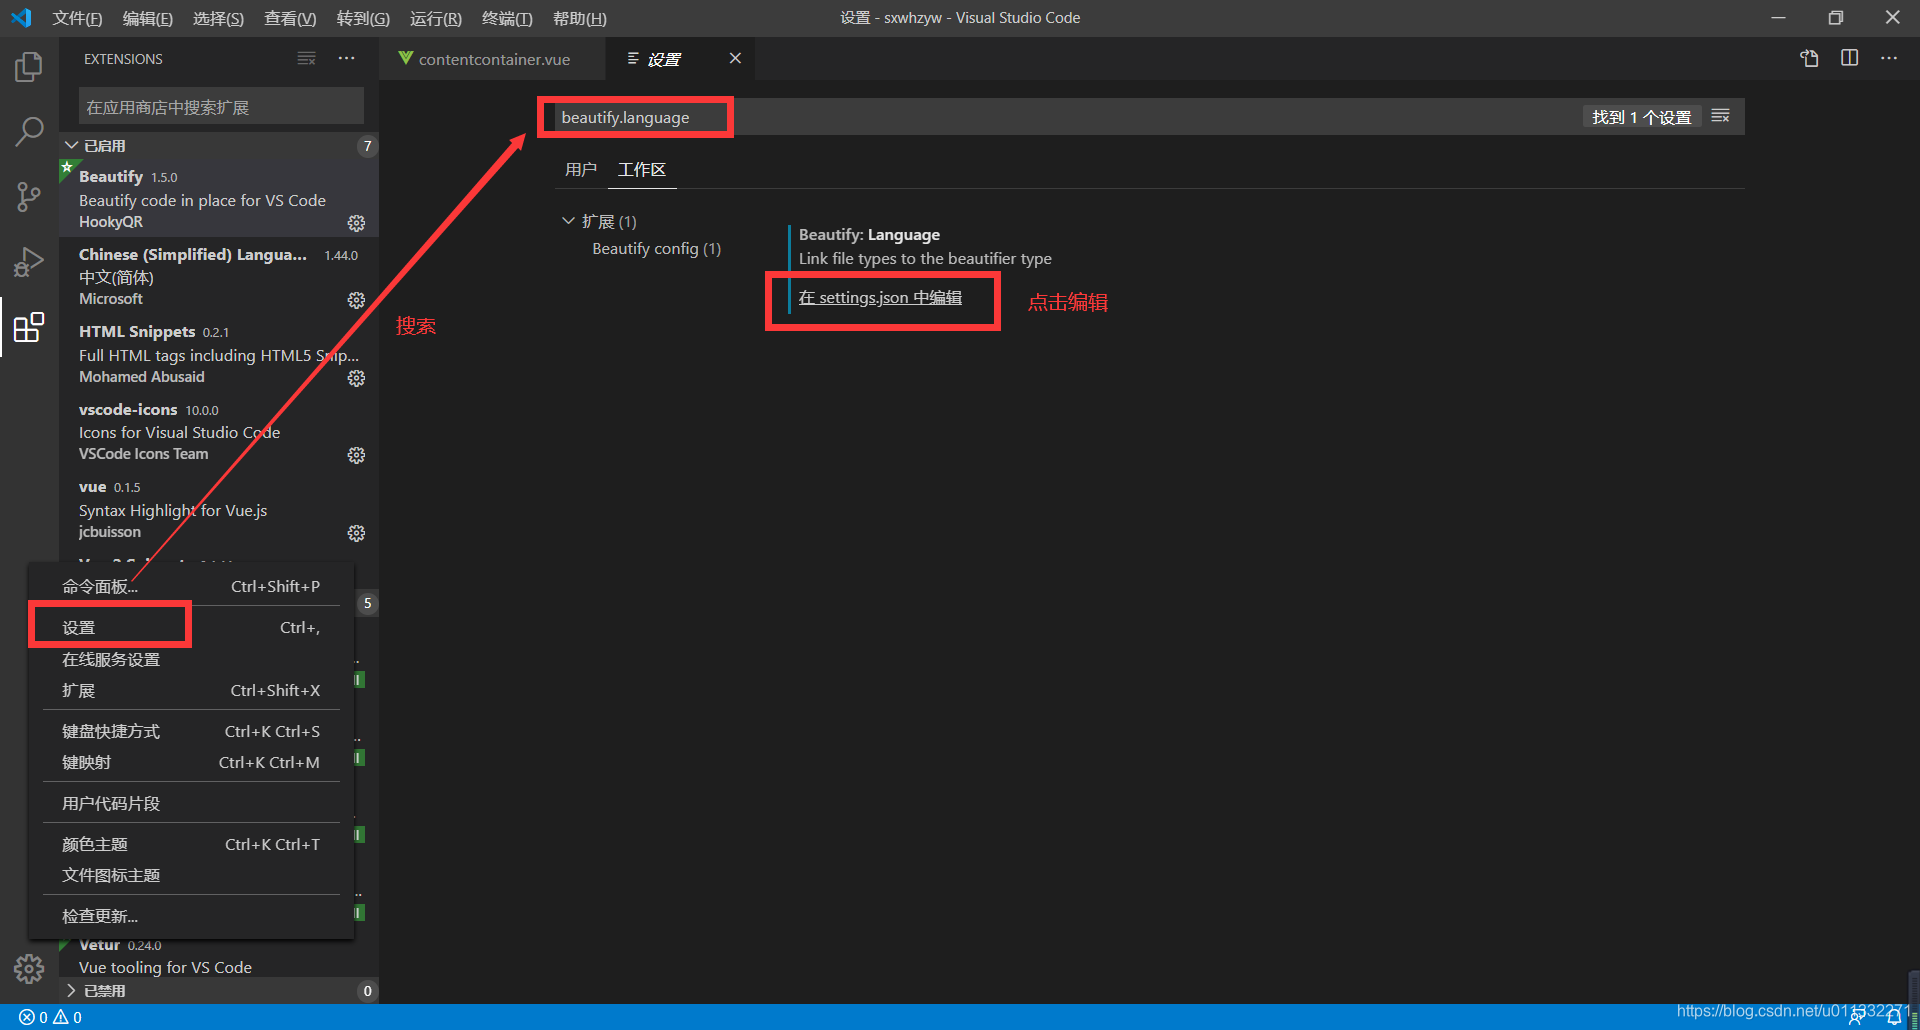Open the Search view in activity bar
Viewport: 1920px width, 1030px height.
pos(29,131)
